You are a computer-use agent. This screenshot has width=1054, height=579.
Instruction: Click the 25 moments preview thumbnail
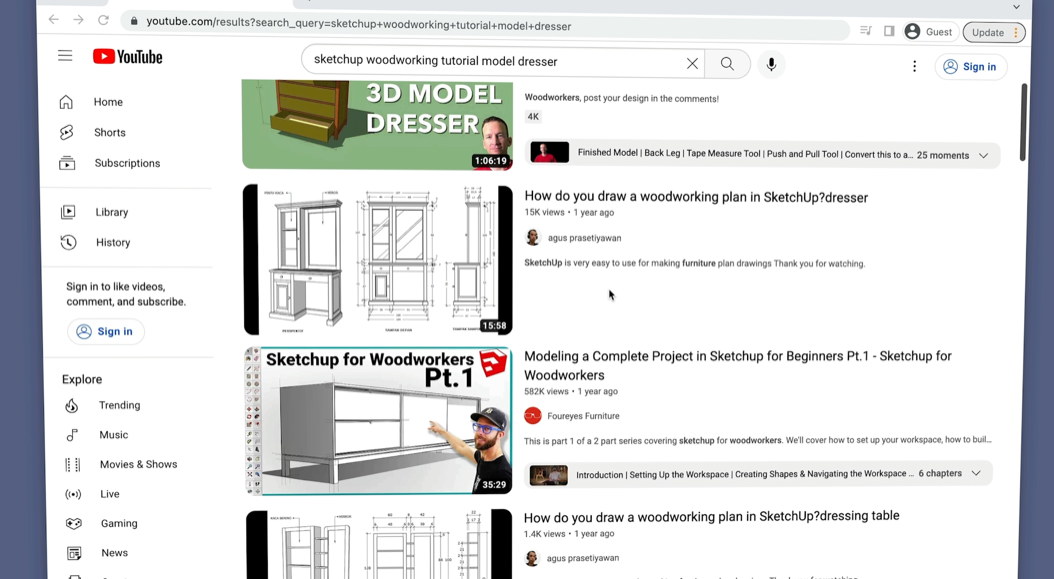point(549,153)
